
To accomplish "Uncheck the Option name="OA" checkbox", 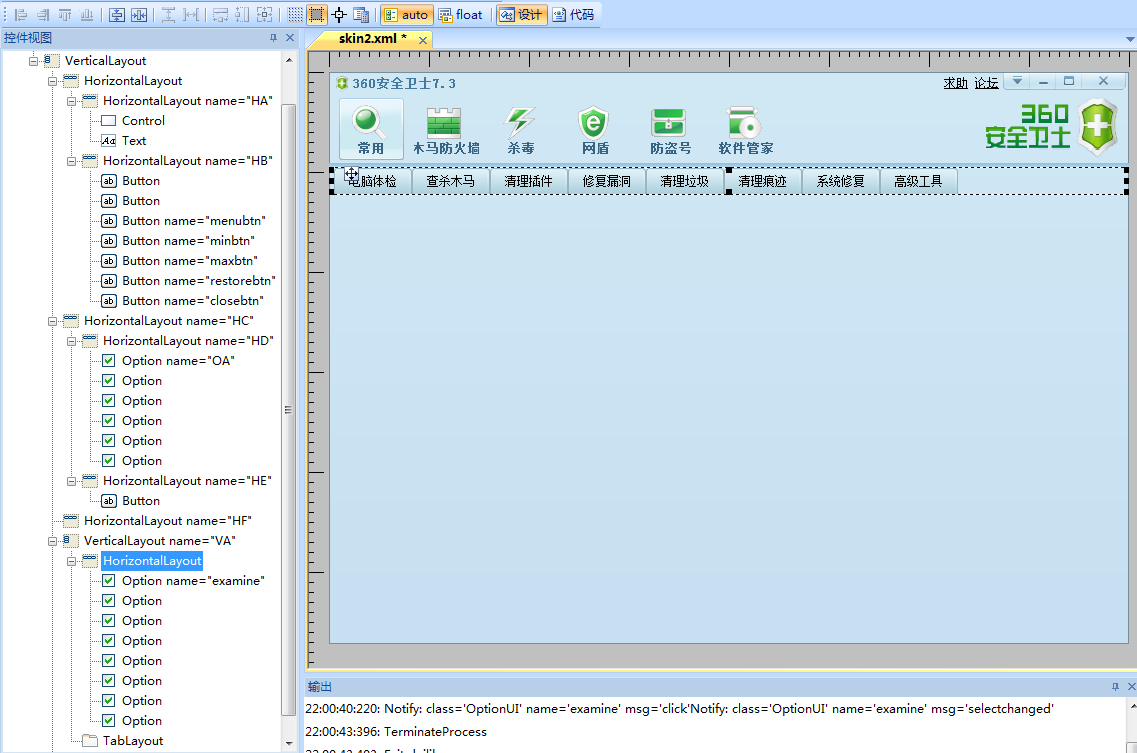I will click(x=108, y=360).
